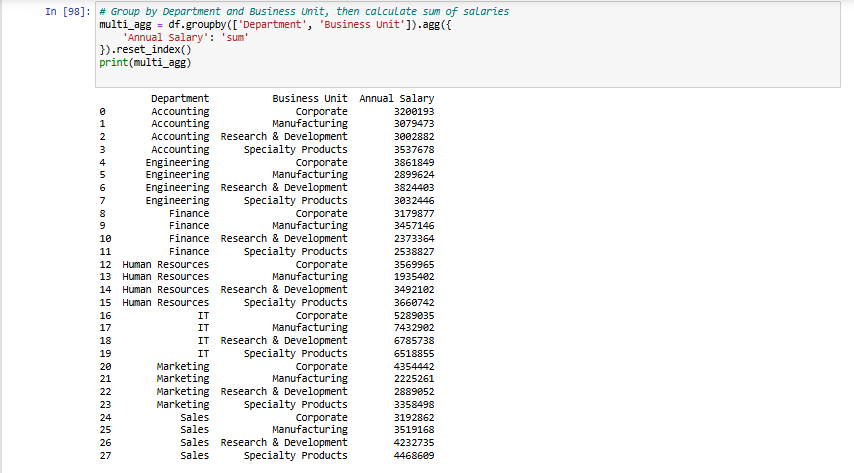Select salary value 3002882

414,137
